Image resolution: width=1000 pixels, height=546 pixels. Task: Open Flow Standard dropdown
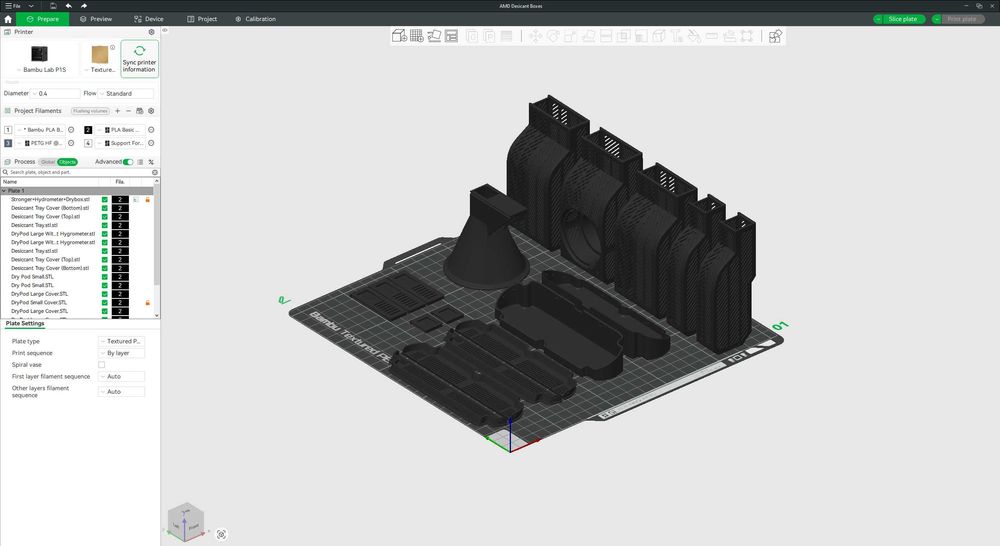point(126,94)
